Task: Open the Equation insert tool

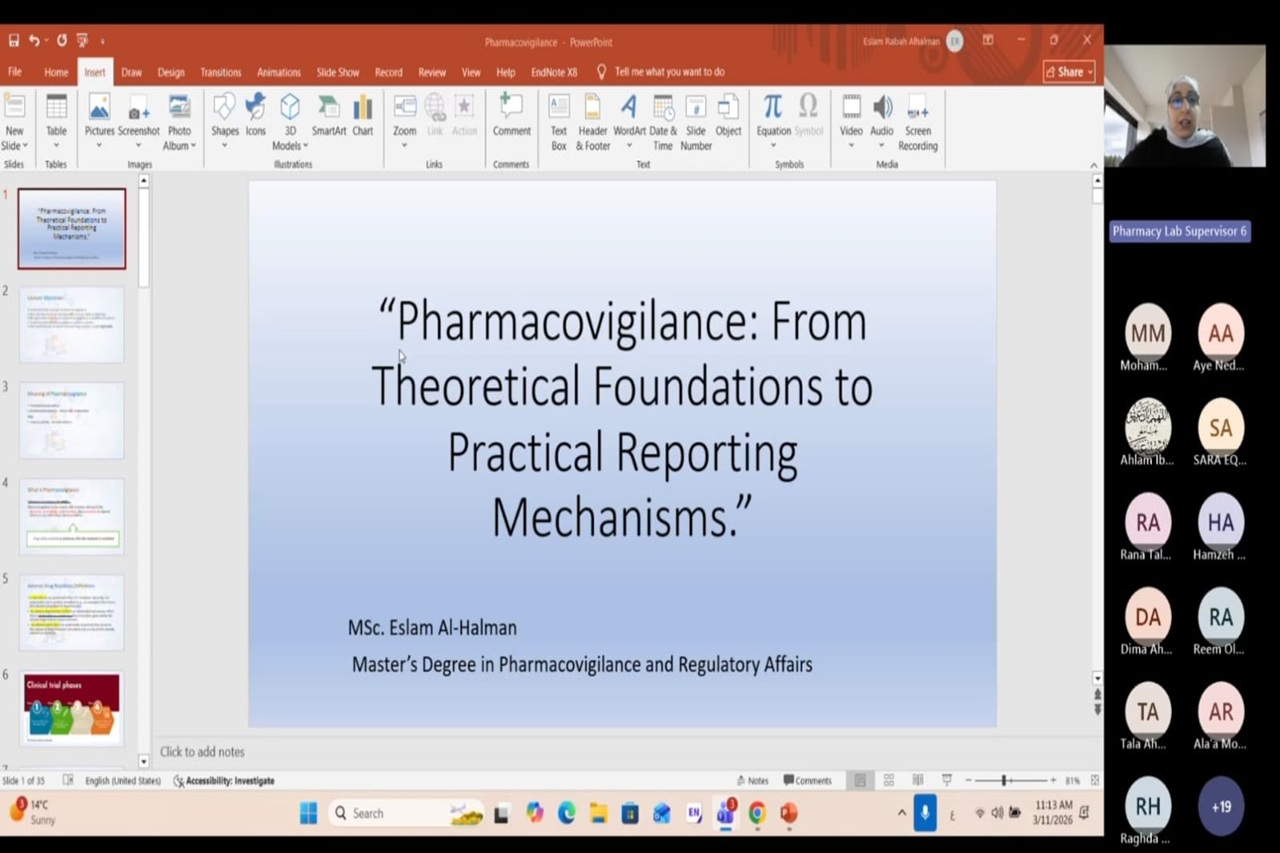Action: [x=773, y=116]
